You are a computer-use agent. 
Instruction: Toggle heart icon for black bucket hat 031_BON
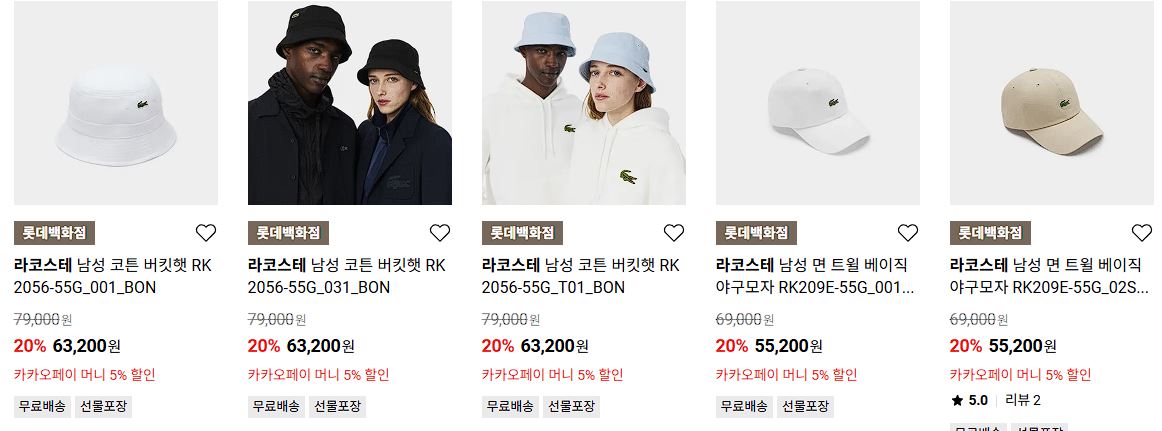[440, 233]
